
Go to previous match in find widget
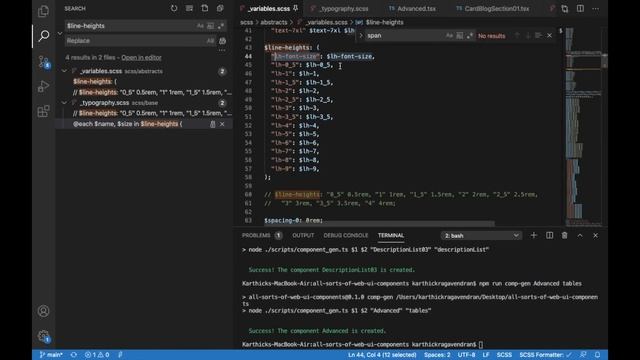[517, 36]
